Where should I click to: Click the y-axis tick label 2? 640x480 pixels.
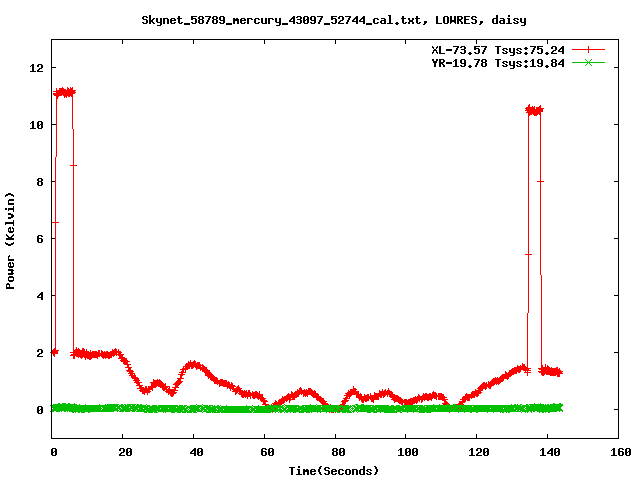pos(40,353)
